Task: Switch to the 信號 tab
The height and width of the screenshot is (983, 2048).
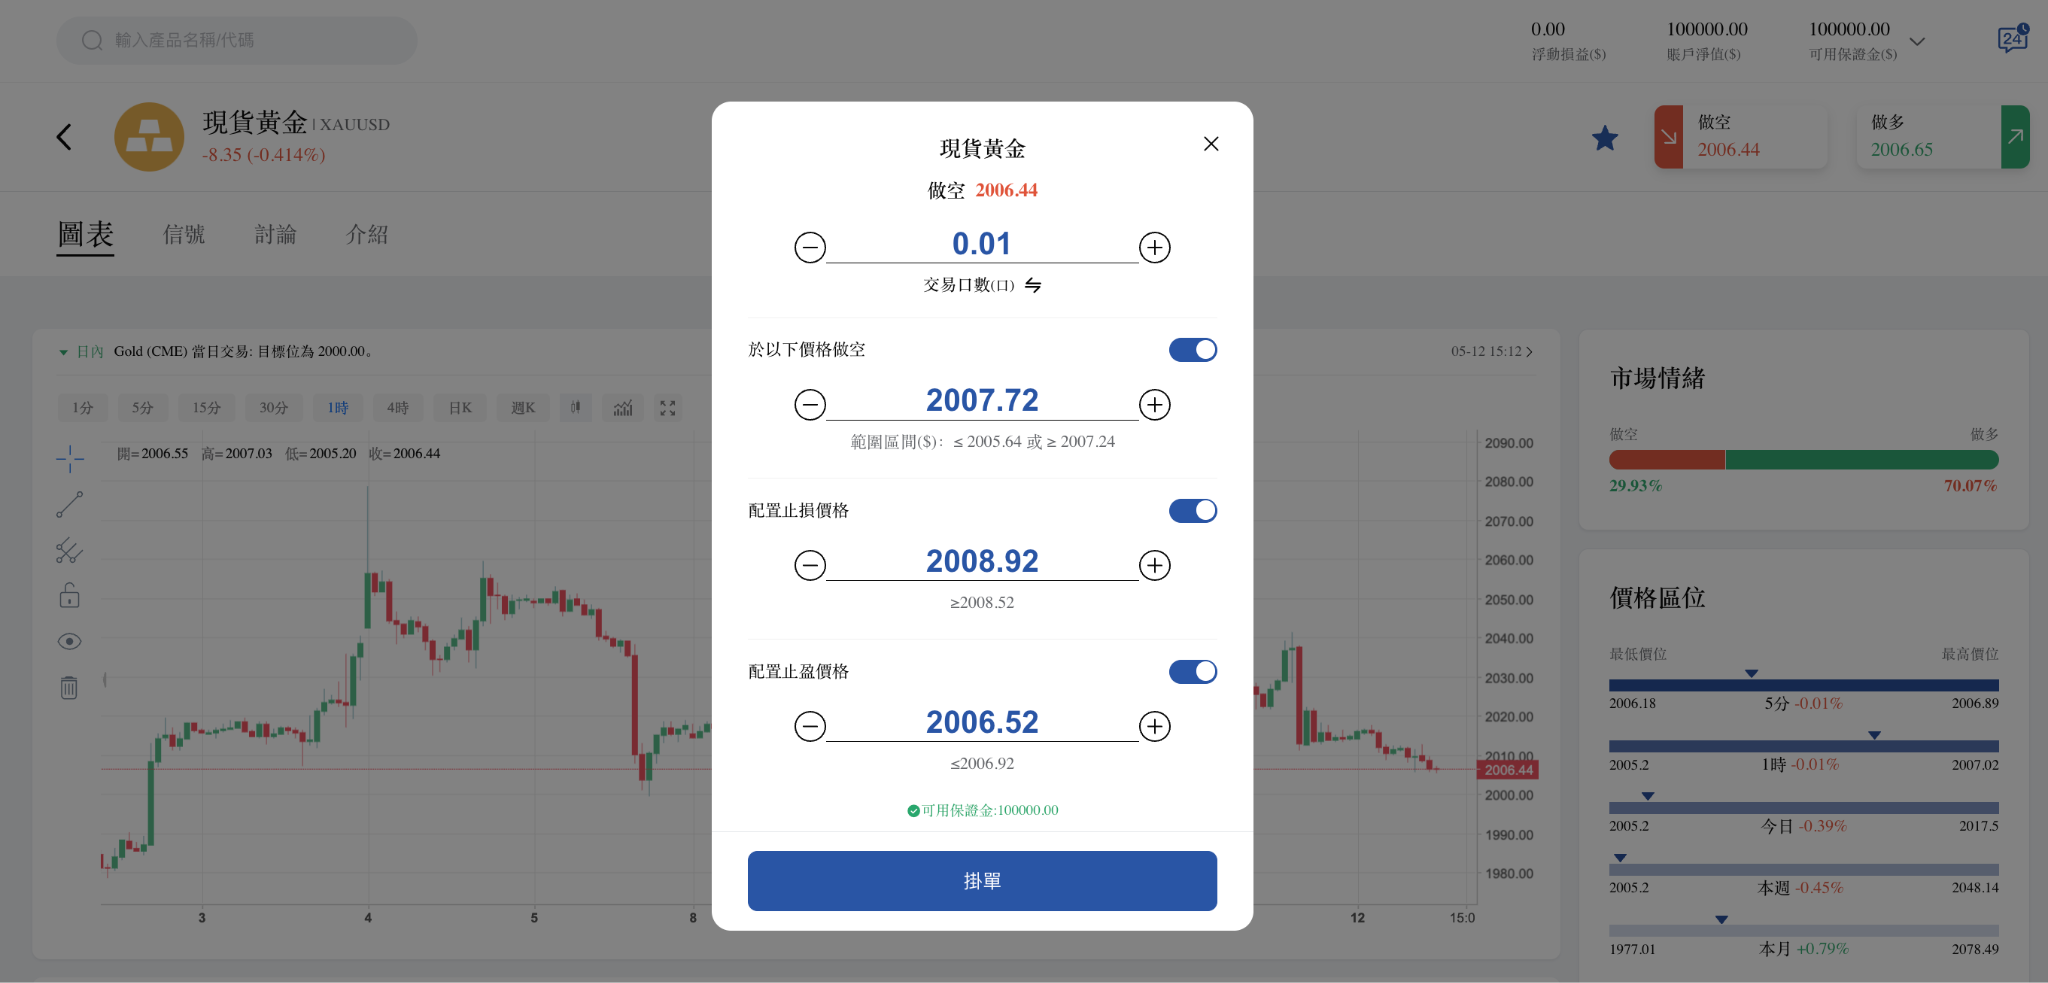Action: point(183,234)
